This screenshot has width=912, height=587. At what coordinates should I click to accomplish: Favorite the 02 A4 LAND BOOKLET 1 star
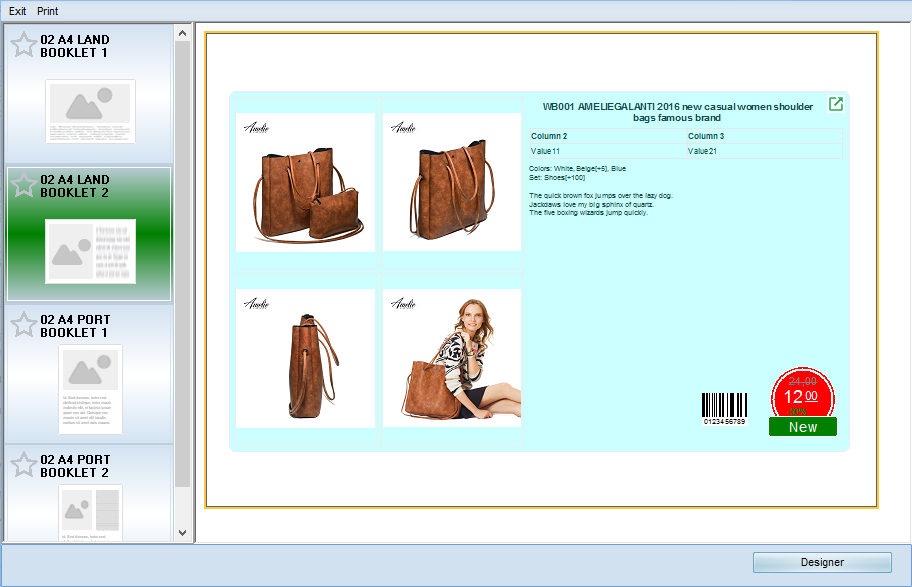23,45
